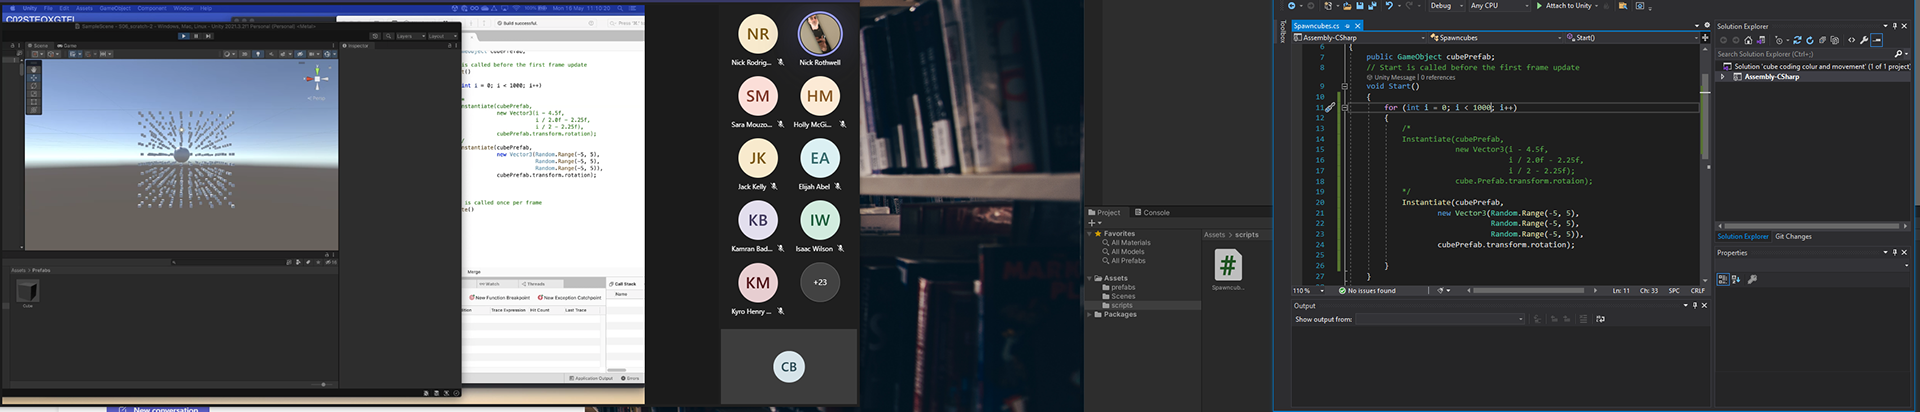Collapse the for-loop outlining on line 11
Image resolution: width=1920 pixels, height=412 pixels.
1344,107
